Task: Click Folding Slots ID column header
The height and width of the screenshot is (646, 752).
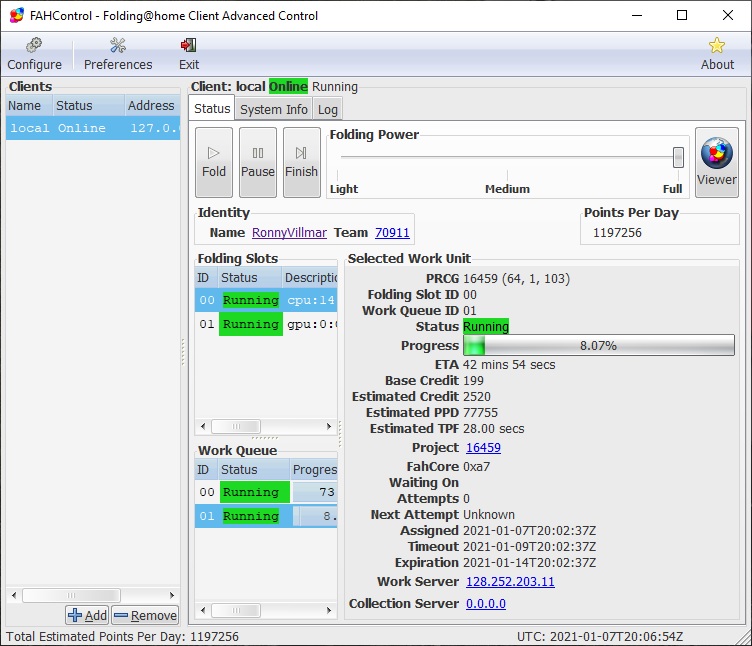Action: 206,278
